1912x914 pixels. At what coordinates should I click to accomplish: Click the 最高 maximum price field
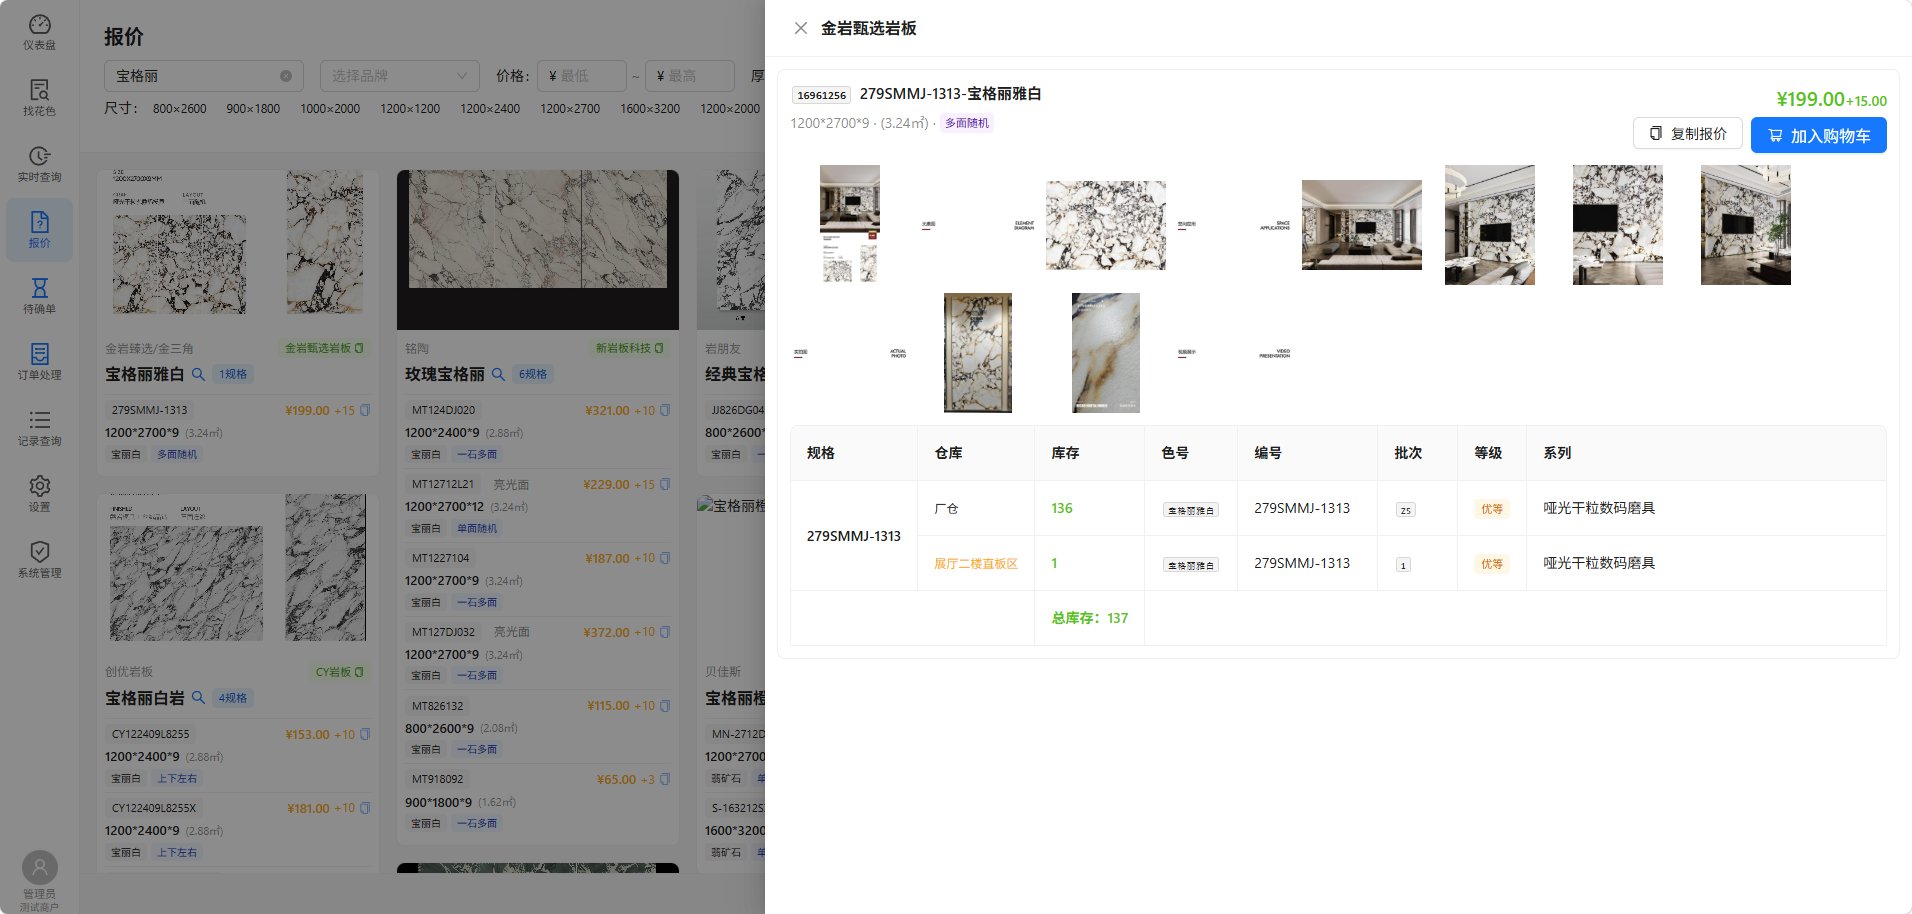[x=689, y=76]
